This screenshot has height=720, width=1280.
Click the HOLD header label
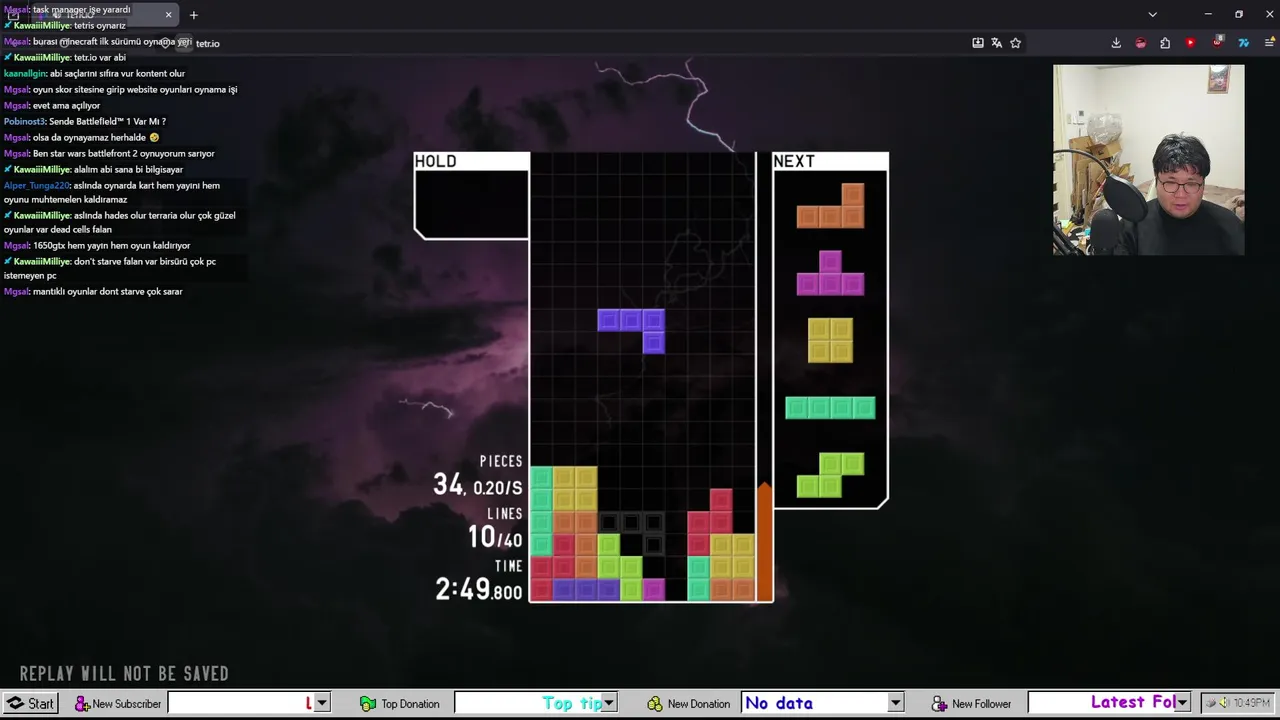pyautogui.click(x=435, y=161)
